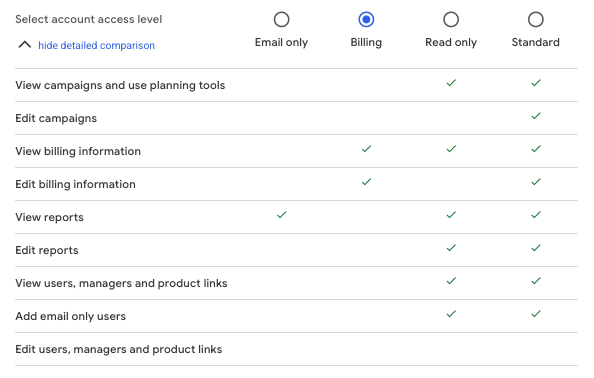Click the 'View billing information' row text

click(x=78, y=151)
